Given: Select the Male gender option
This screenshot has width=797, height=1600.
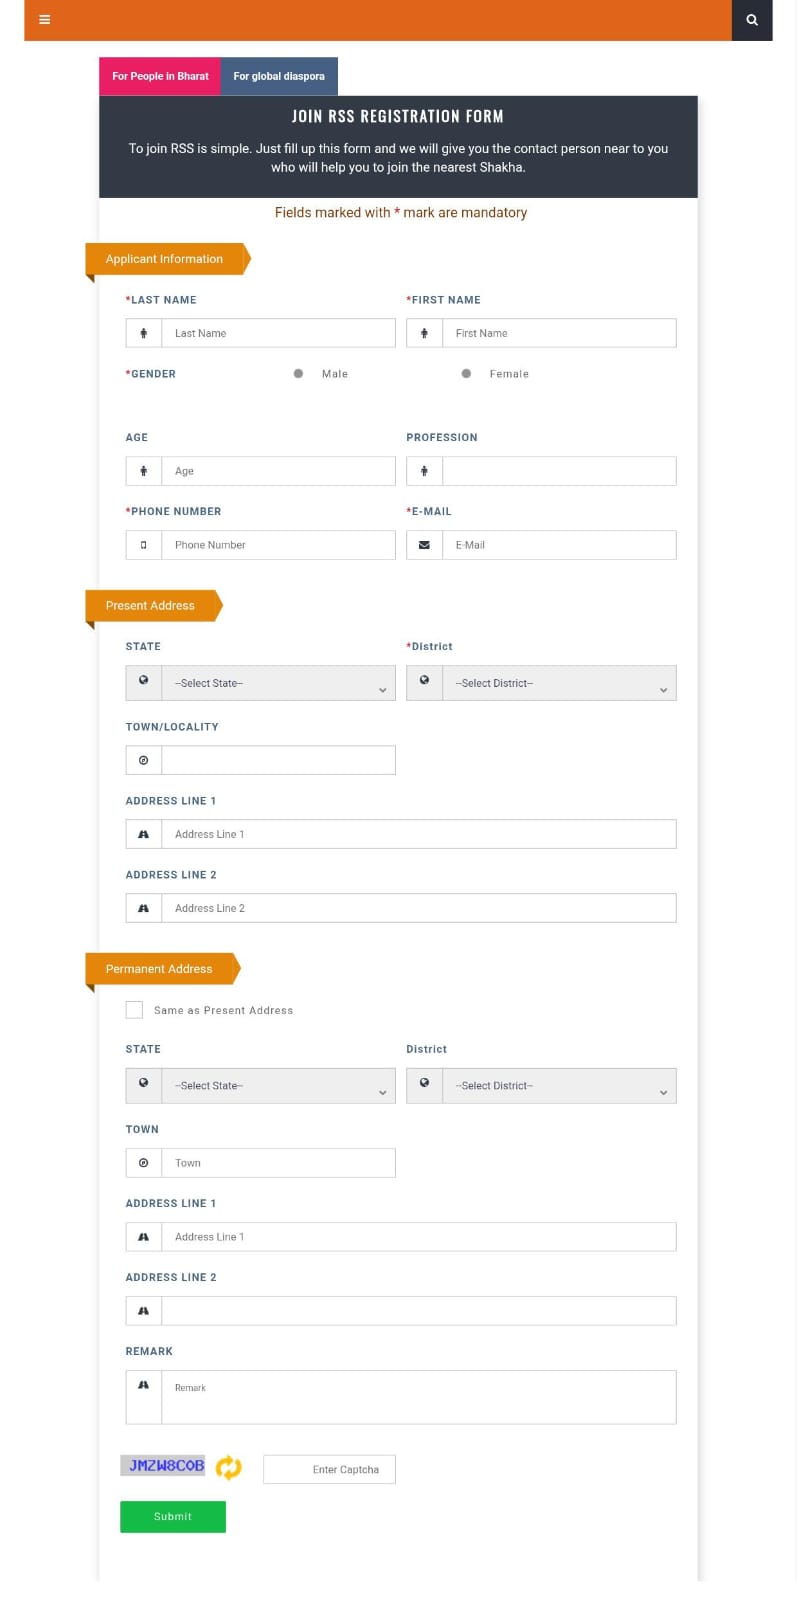Looking at the screenshot, I should [x=298, y=374].
